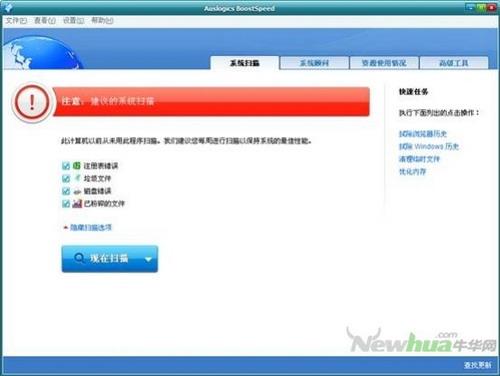
Task: Minimize the BoostSpeed window
Action: (x=470, y=7)
